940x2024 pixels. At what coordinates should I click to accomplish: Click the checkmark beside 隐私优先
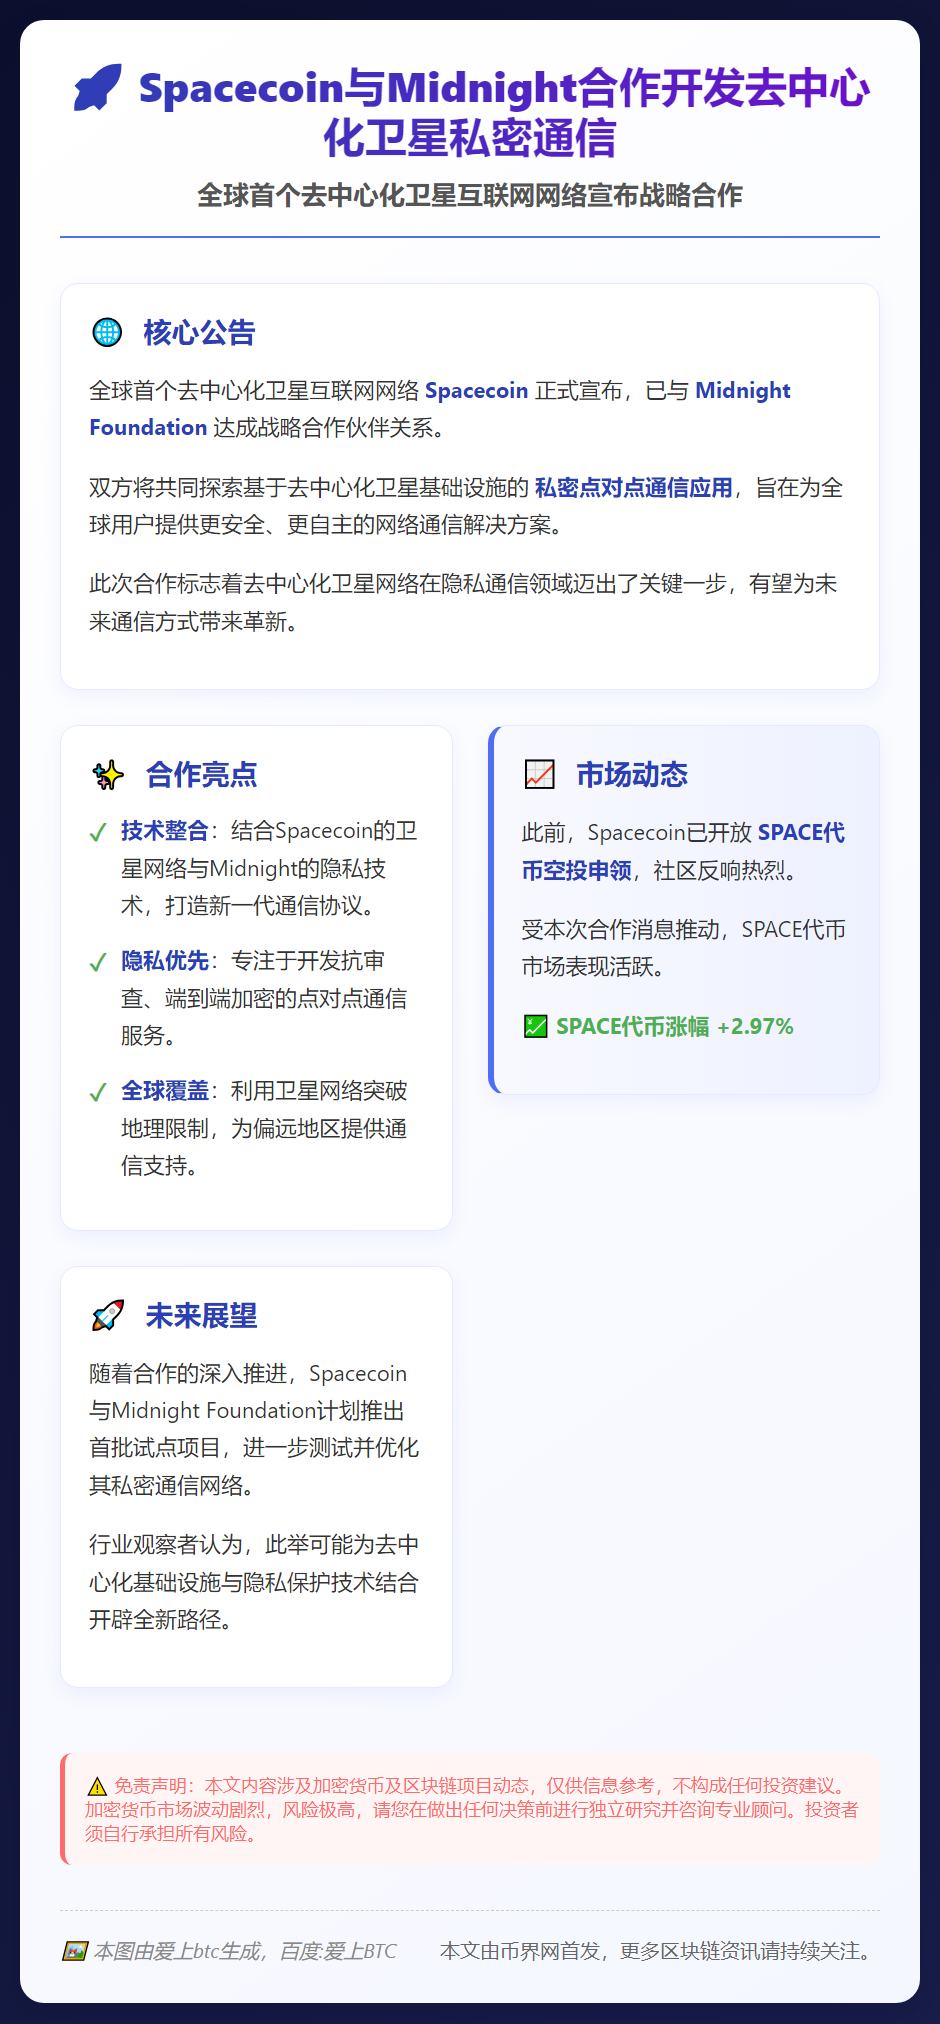click(x=98, y=963)
